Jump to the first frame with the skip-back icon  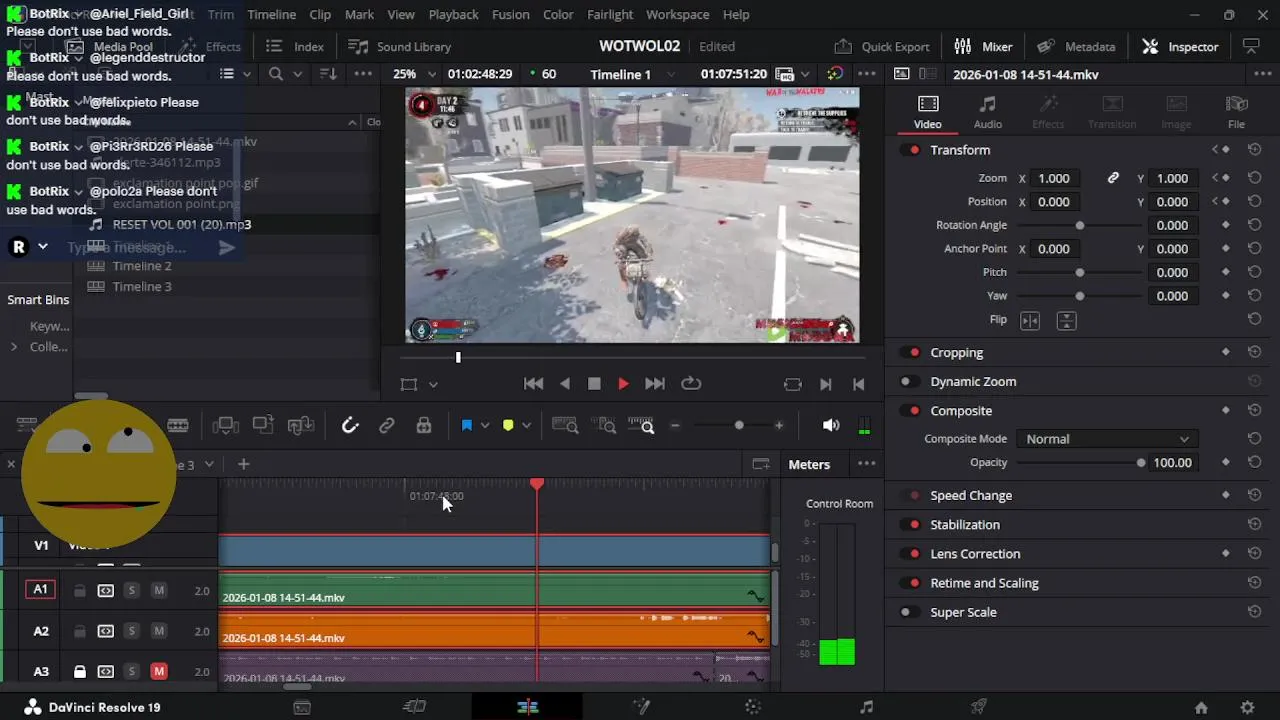(533, 384)
